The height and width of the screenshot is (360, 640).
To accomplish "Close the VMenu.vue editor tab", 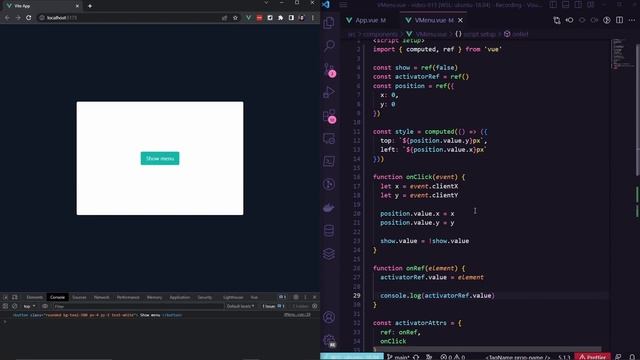I will click(460, 20).
